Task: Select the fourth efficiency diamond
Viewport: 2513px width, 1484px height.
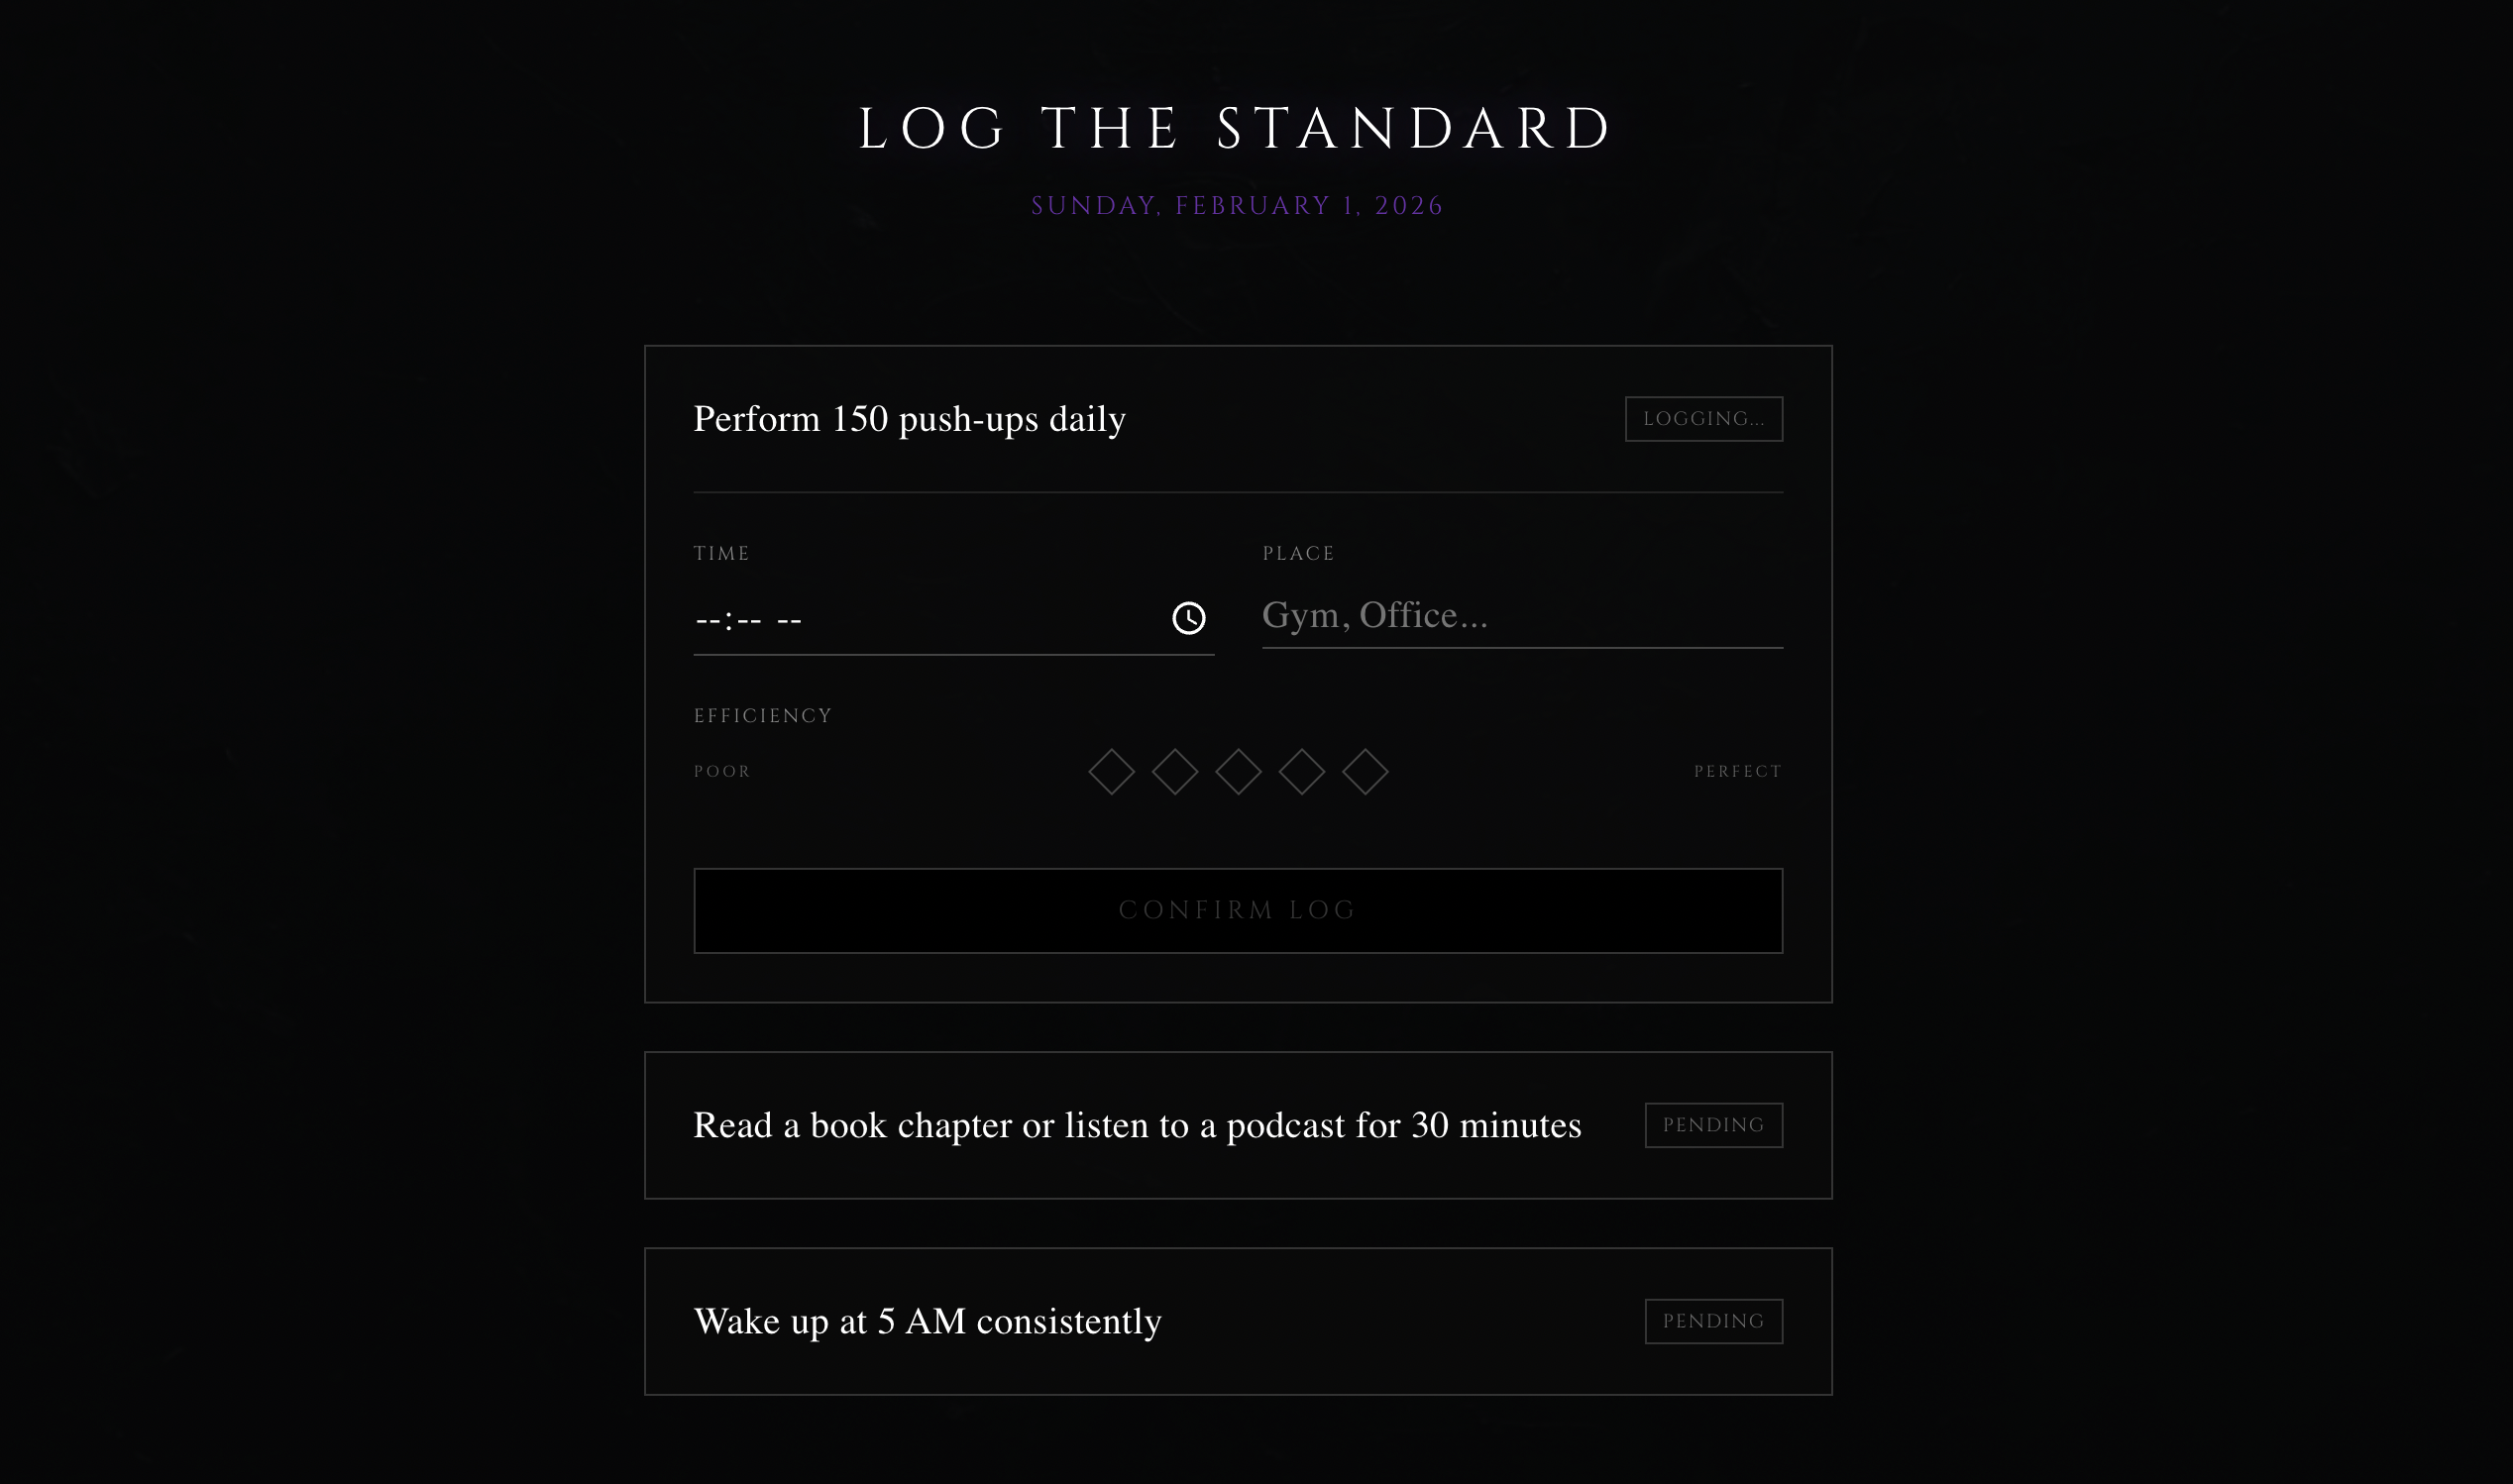Action: click(x=1301, y=772)
